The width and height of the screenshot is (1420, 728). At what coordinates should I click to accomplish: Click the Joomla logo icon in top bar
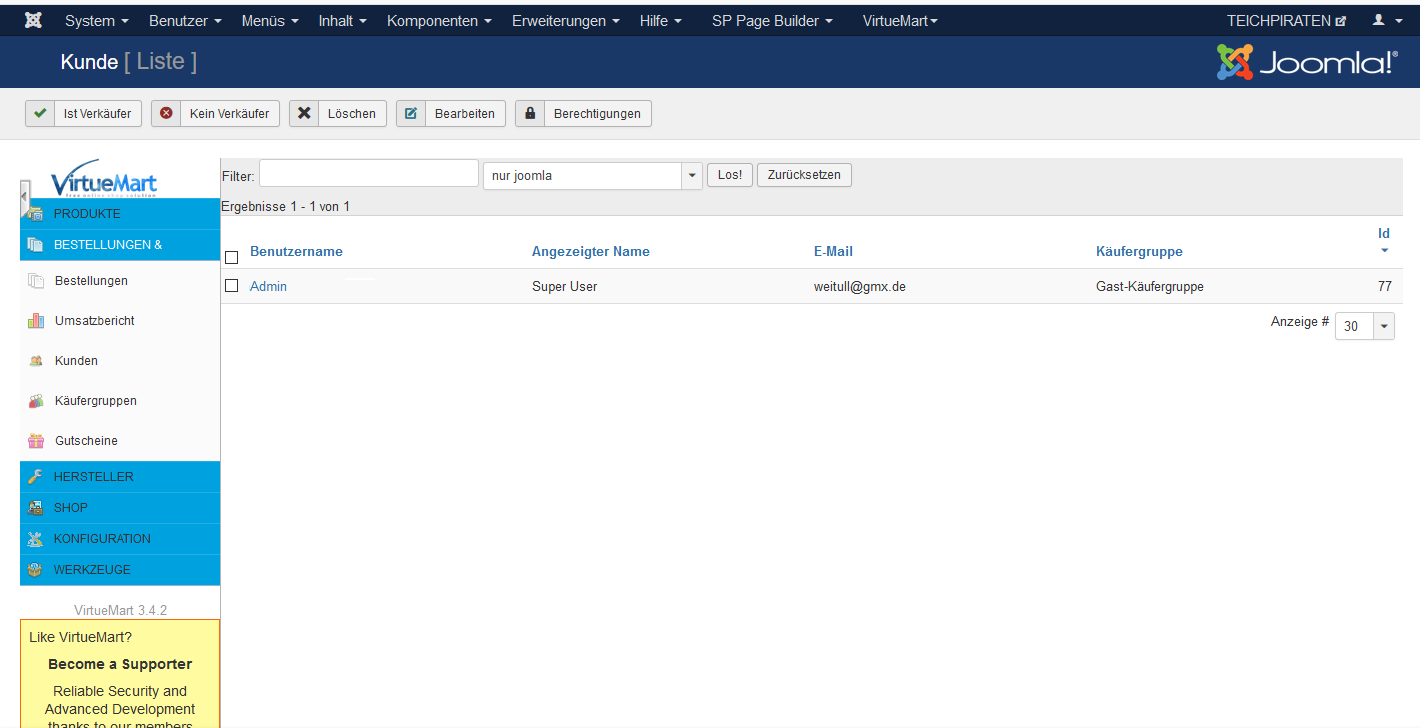pyautogui.click(x=33, y=20)
